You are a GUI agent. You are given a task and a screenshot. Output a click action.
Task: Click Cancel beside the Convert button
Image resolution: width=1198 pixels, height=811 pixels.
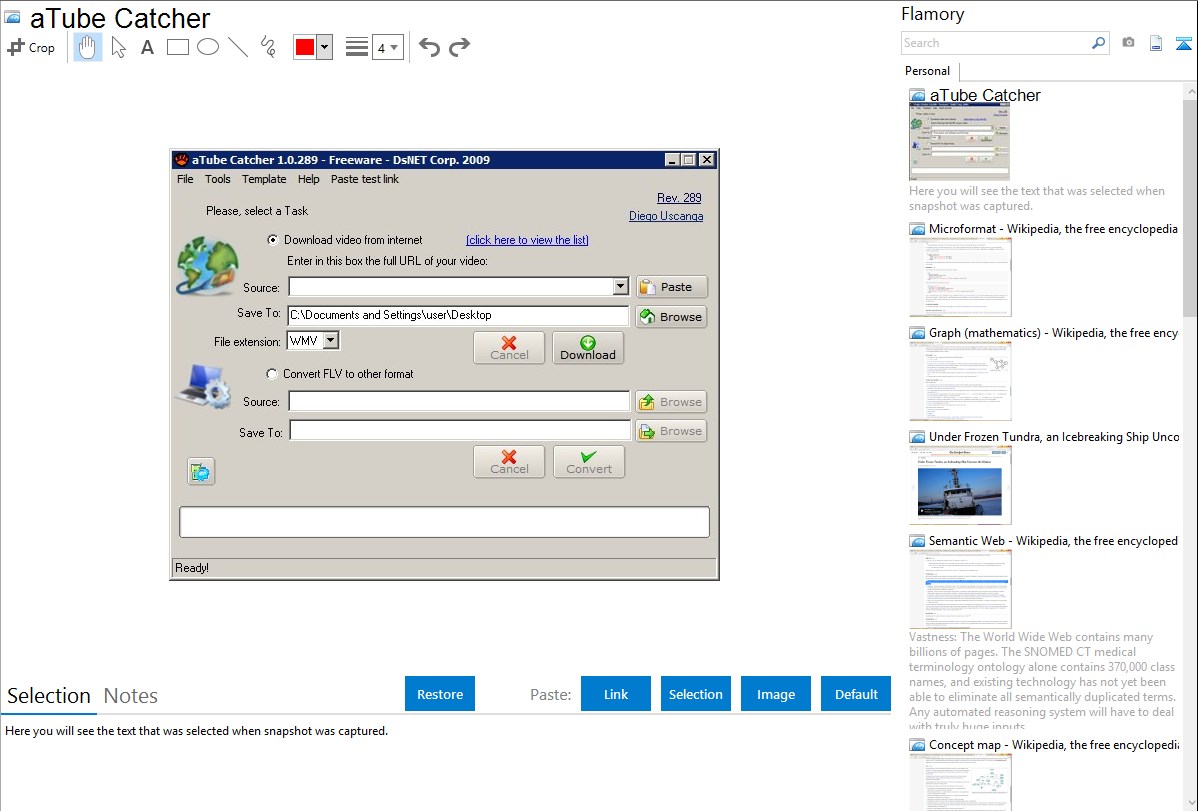point(509,462)
